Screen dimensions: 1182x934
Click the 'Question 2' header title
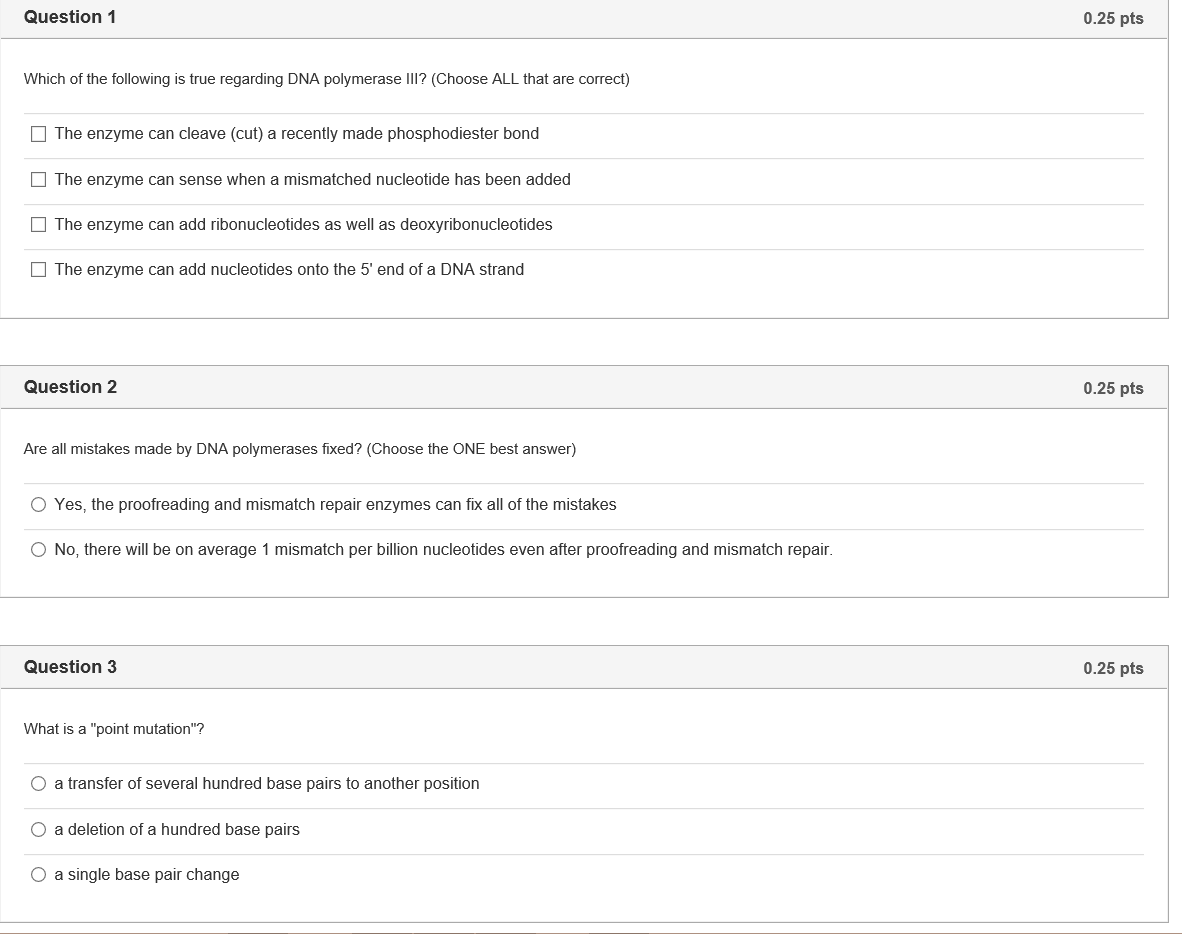click(70, 387)
